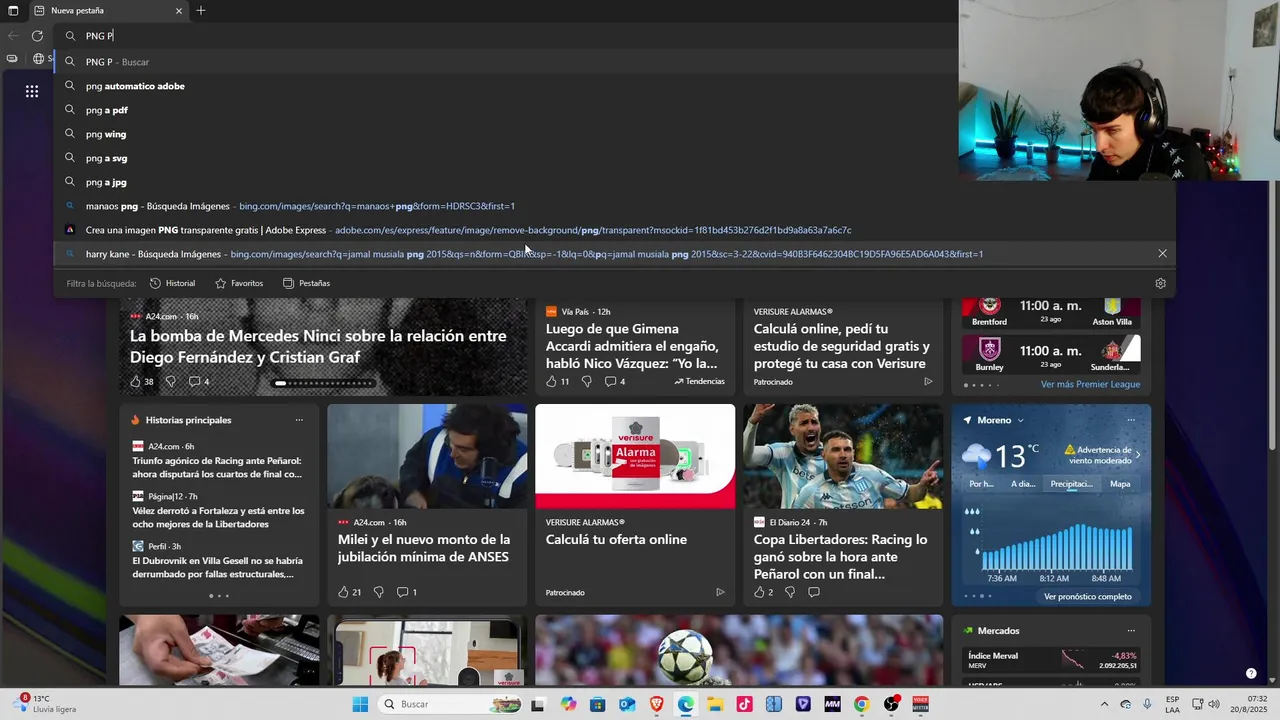Open search suggestion settings gear

pyautogui.click(x=1160, y=283)
